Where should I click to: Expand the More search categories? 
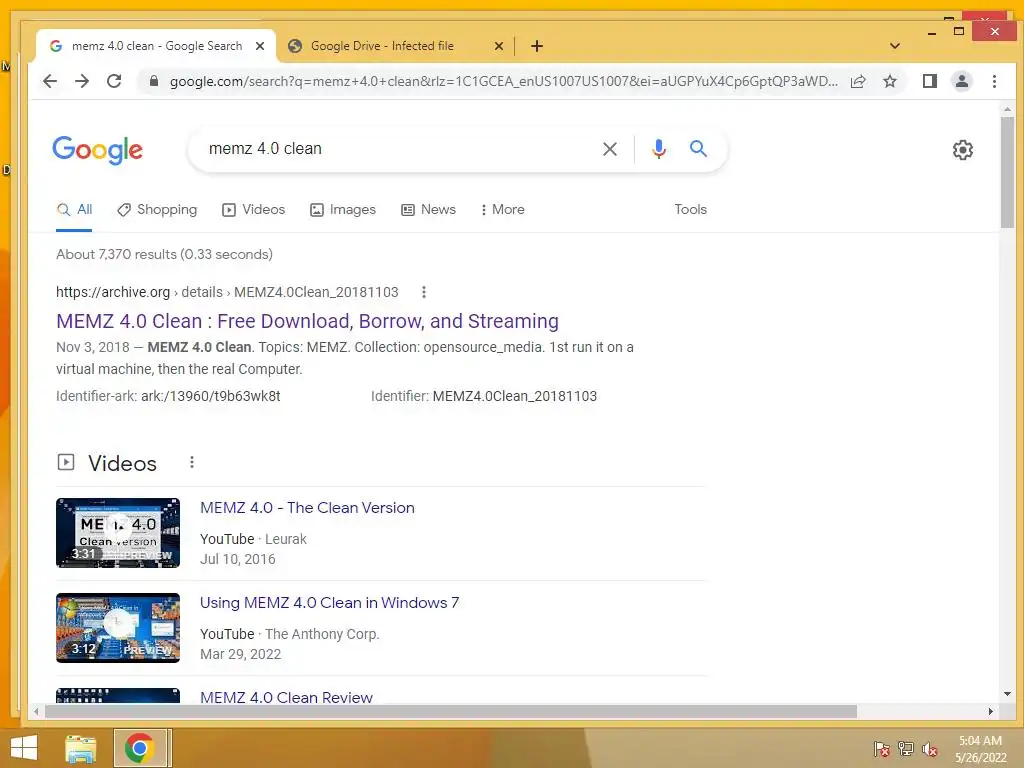click(x=502, y=210)
